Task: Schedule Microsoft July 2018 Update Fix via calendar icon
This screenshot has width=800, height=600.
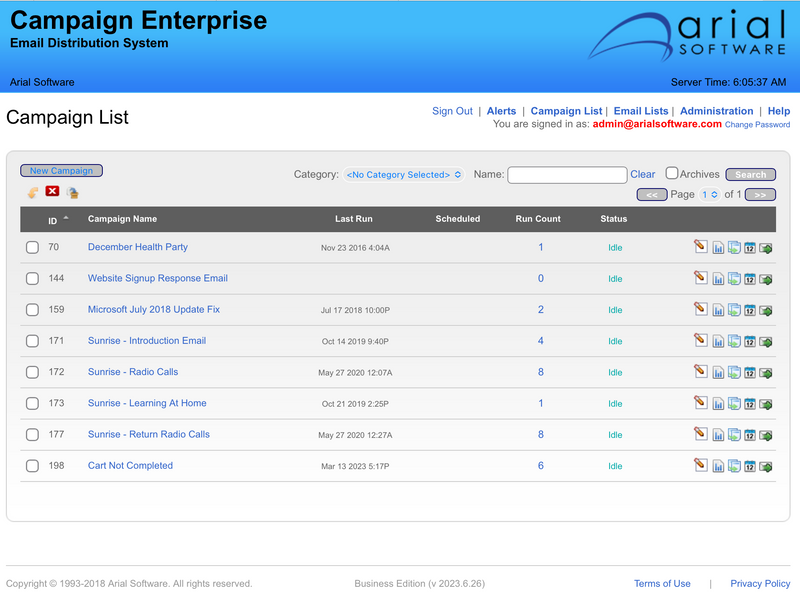Action: click(x=749, y=311)
